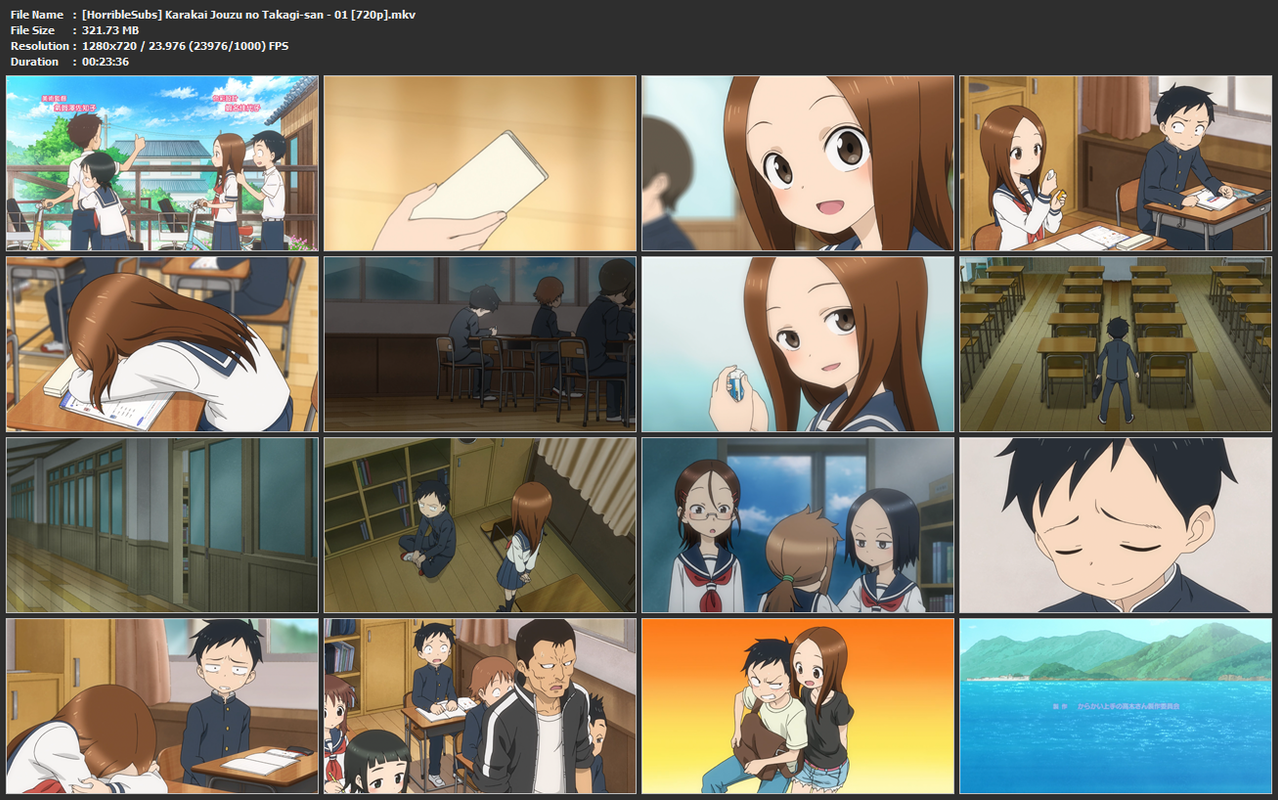Open close-up thumbnail of smiling girl in classroom
The image size is (1278, 800).
click(x=798, y=163)
